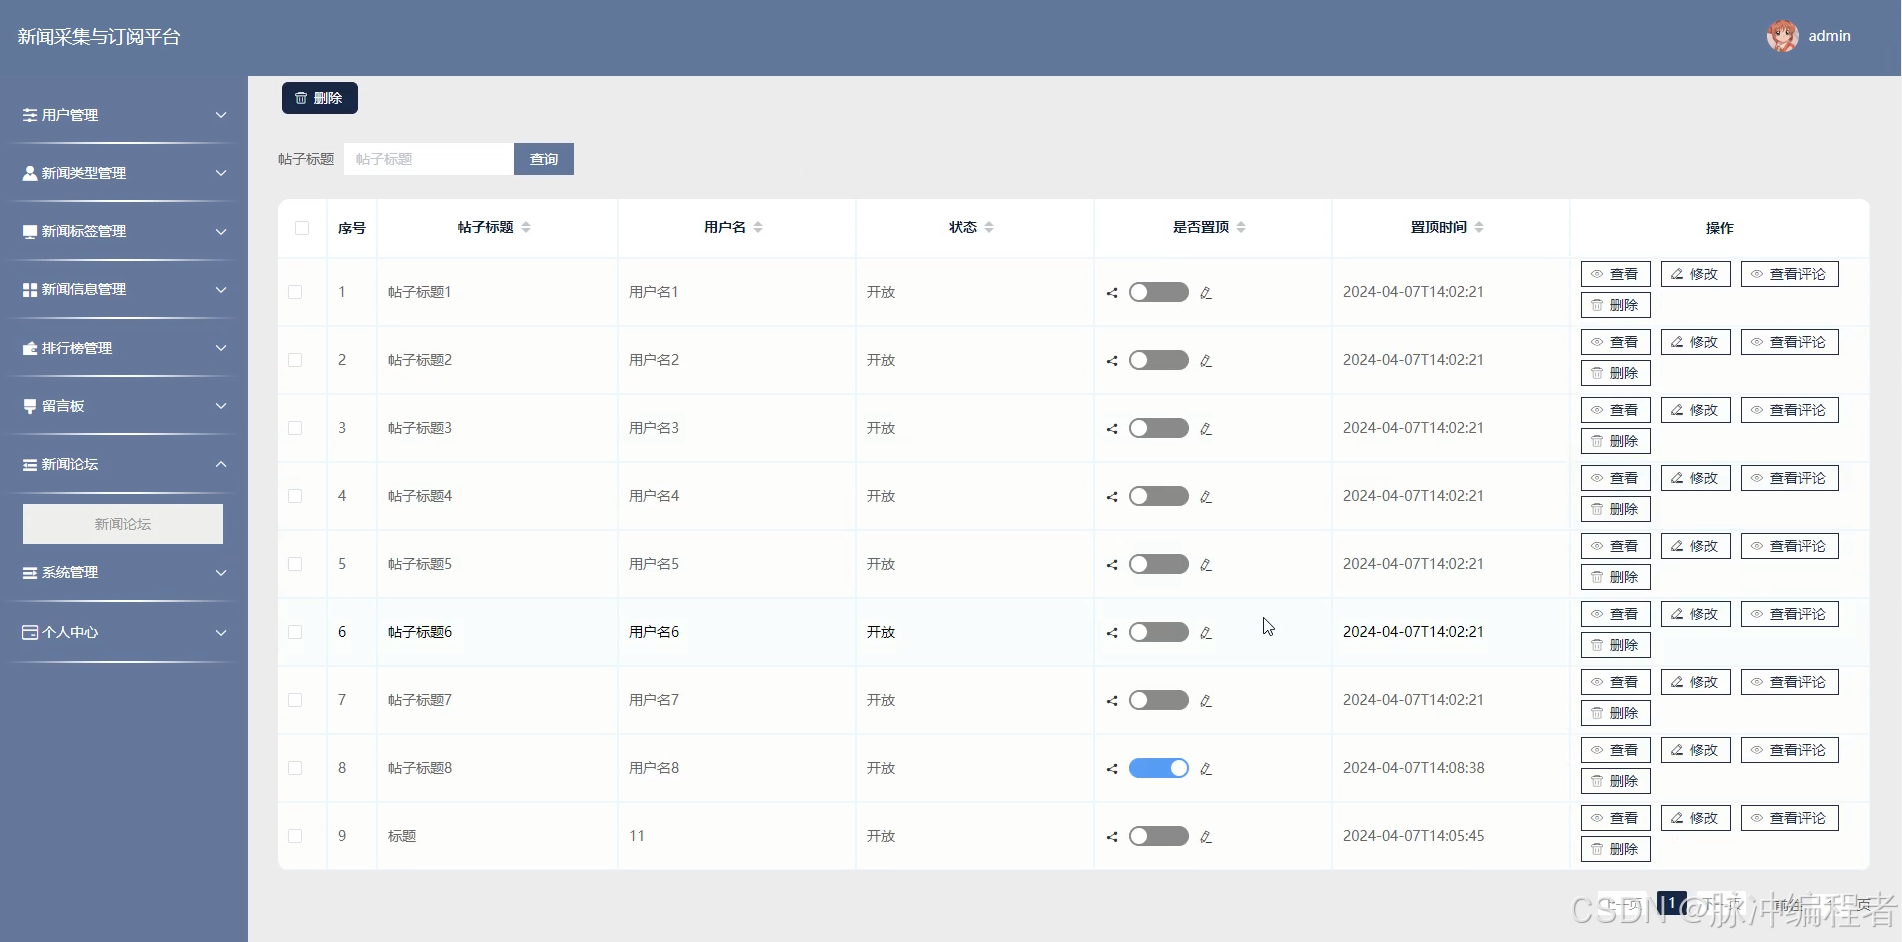Sort by 帖子标题 column sort arrows

click(526, 227)
